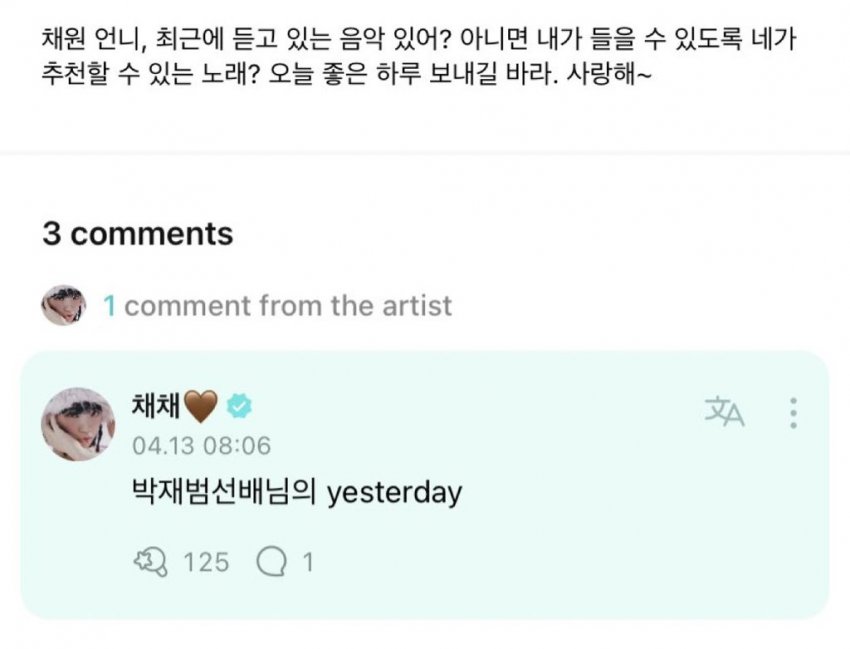Click the "3 comments" heading
The image size is (850, 649).
click(138, 234)
